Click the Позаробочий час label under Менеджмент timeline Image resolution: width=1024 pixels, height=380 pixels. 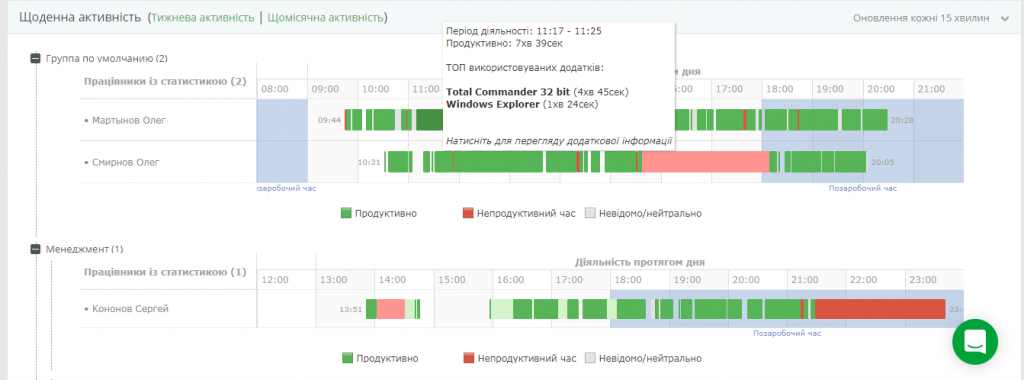[787, 333]
